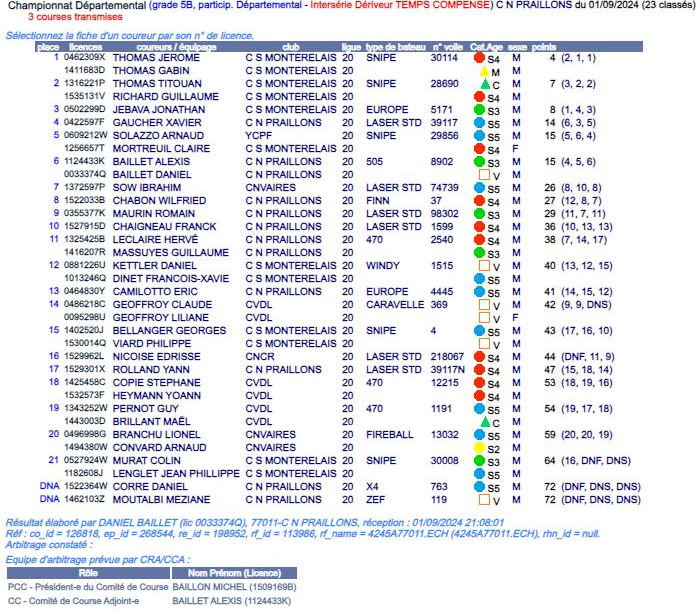
Task: Click 'PCC - Président-e du Comité de Course'
Action: pyautogui.click(x=88, y=587)
